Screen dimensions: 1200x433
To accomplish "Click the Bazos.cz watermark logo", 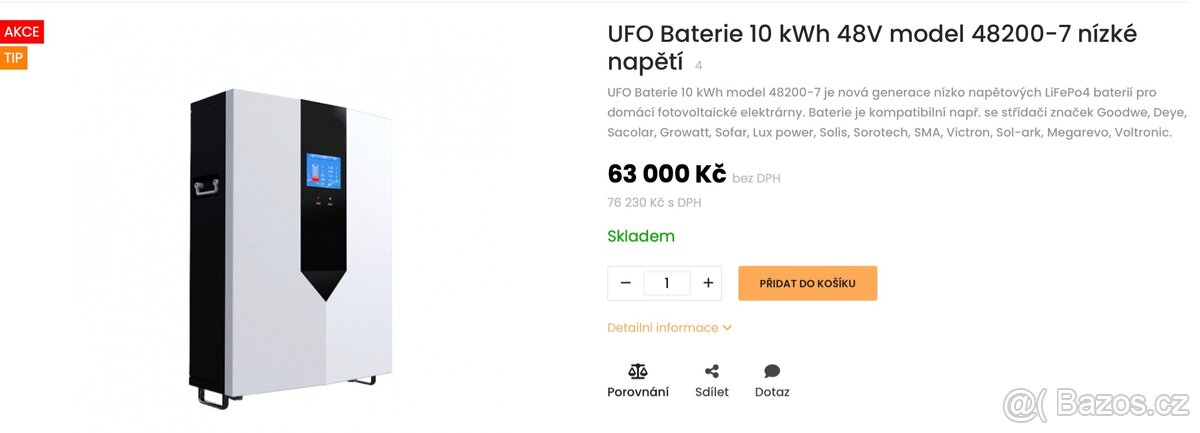I will pyautogui.click(x=1097, y=404).
